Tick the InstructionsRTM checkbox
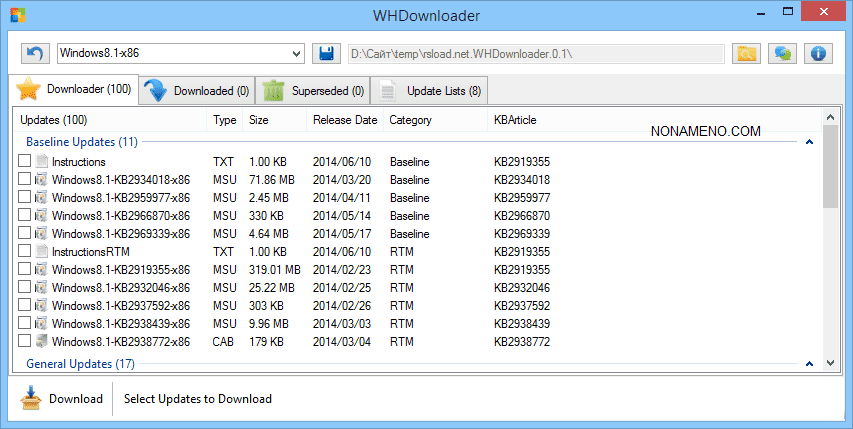 [25, 252]
